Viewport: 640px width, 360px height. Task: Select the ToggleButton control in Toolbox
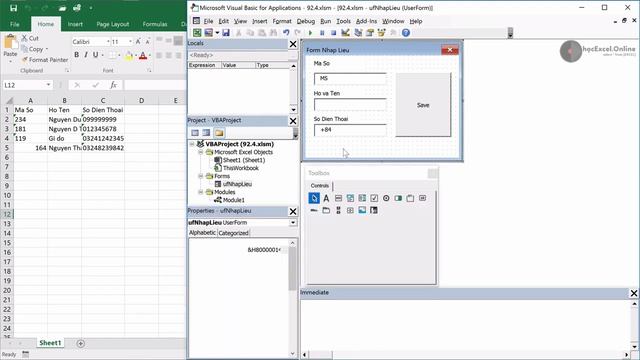(398, 198)
